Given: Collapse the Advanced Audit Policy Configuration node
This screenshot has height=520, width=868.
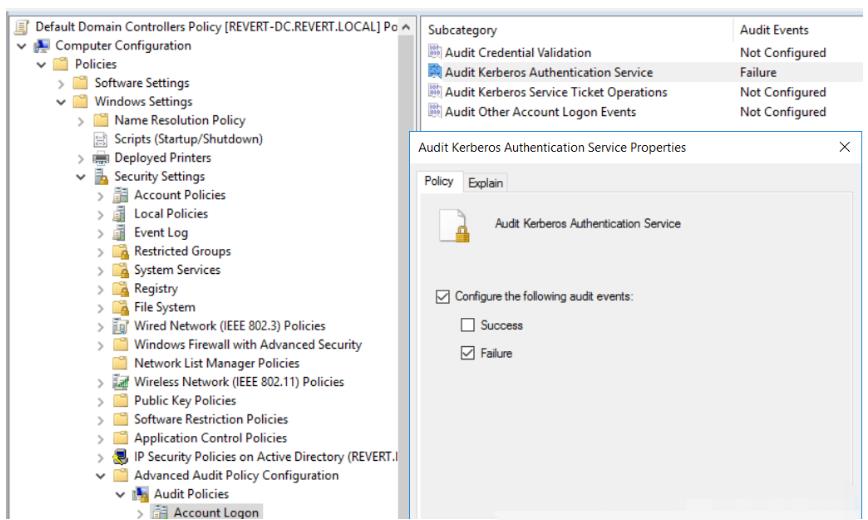Looking at the screenshot, I should click(101, 476).
